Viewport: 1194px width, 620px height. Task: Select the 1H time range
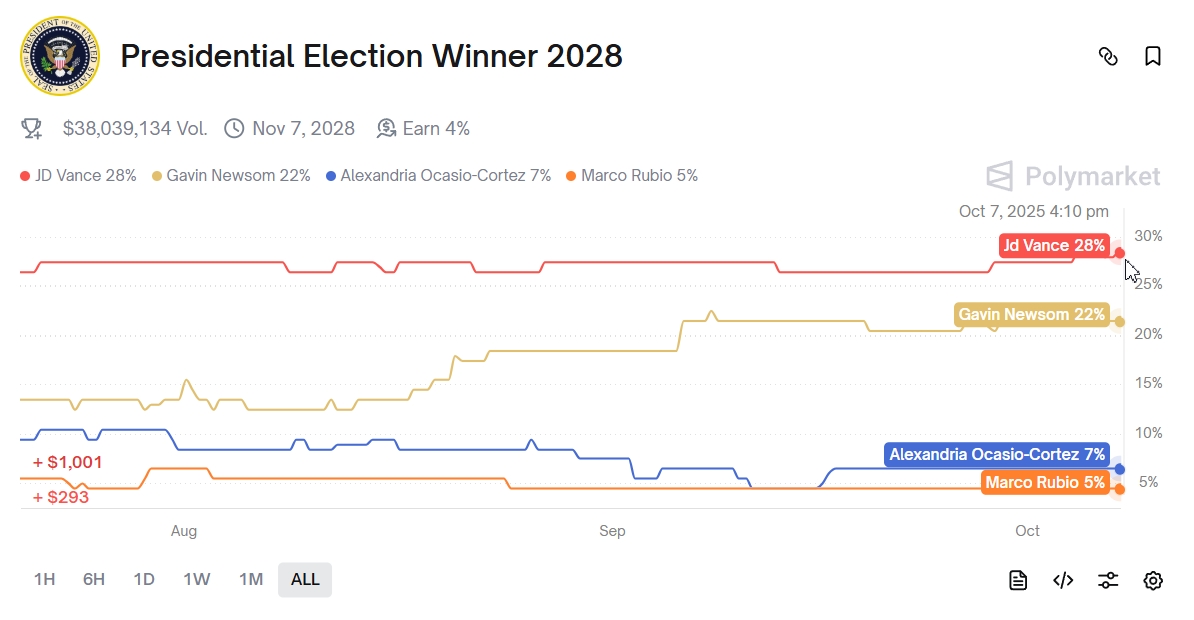click(x=44, y=579)
